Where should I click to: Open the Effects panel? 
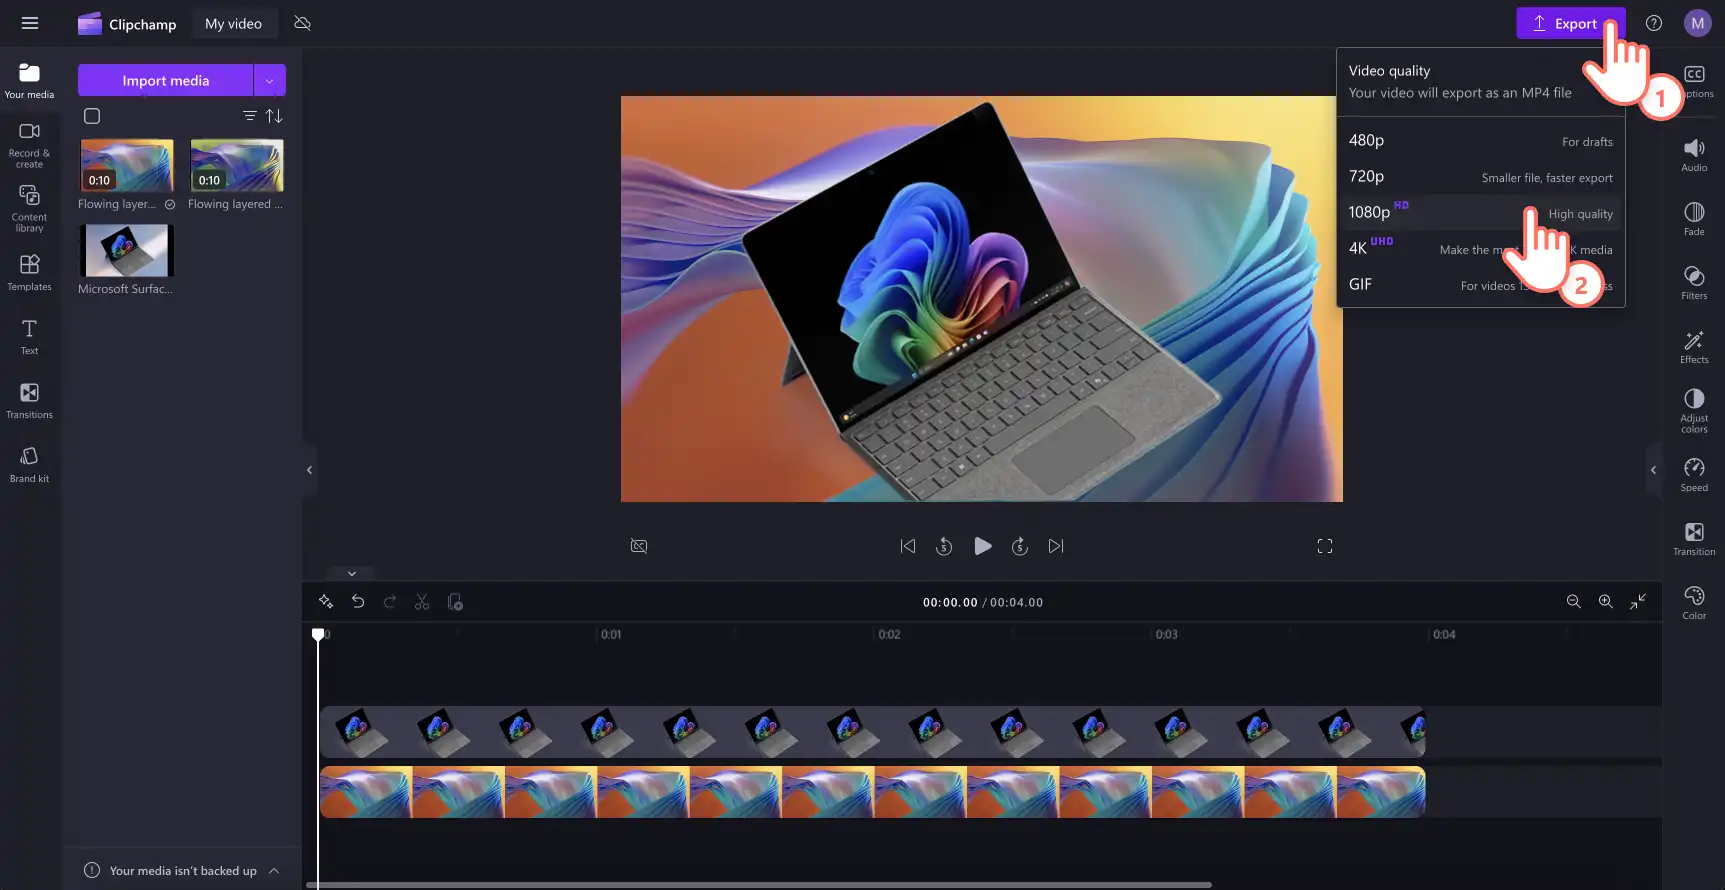pos(1694,347)
